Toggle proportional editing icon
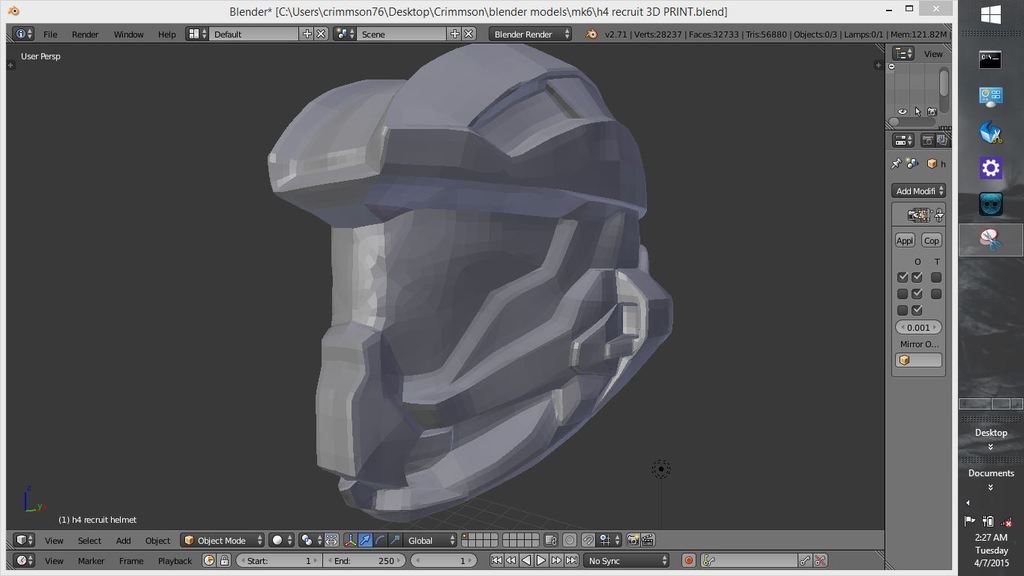The height and width of the screenshot is (576, 1024). point(569,540)
